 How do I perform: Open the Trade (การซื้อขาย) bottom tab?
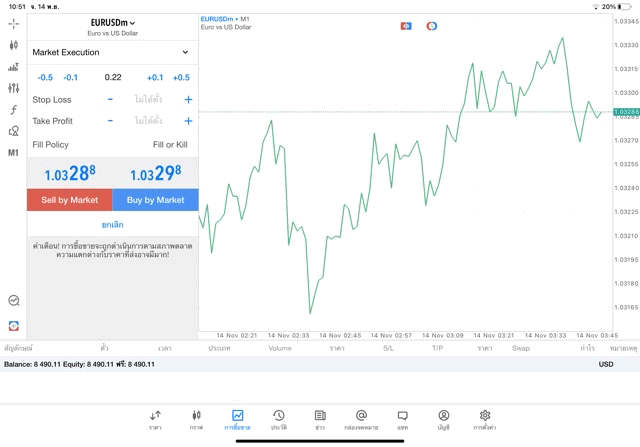237,420
